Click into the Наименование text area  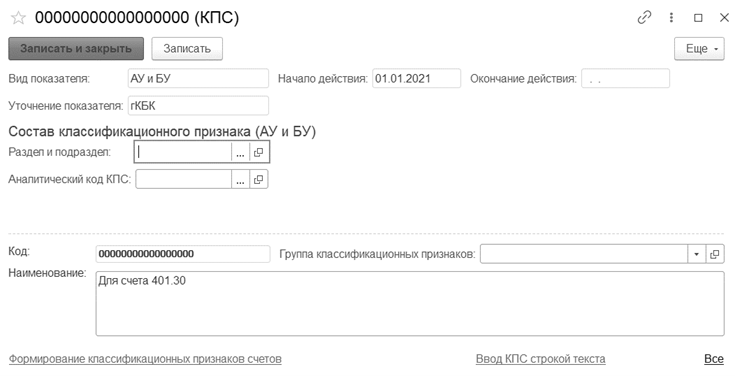point(410,304)
